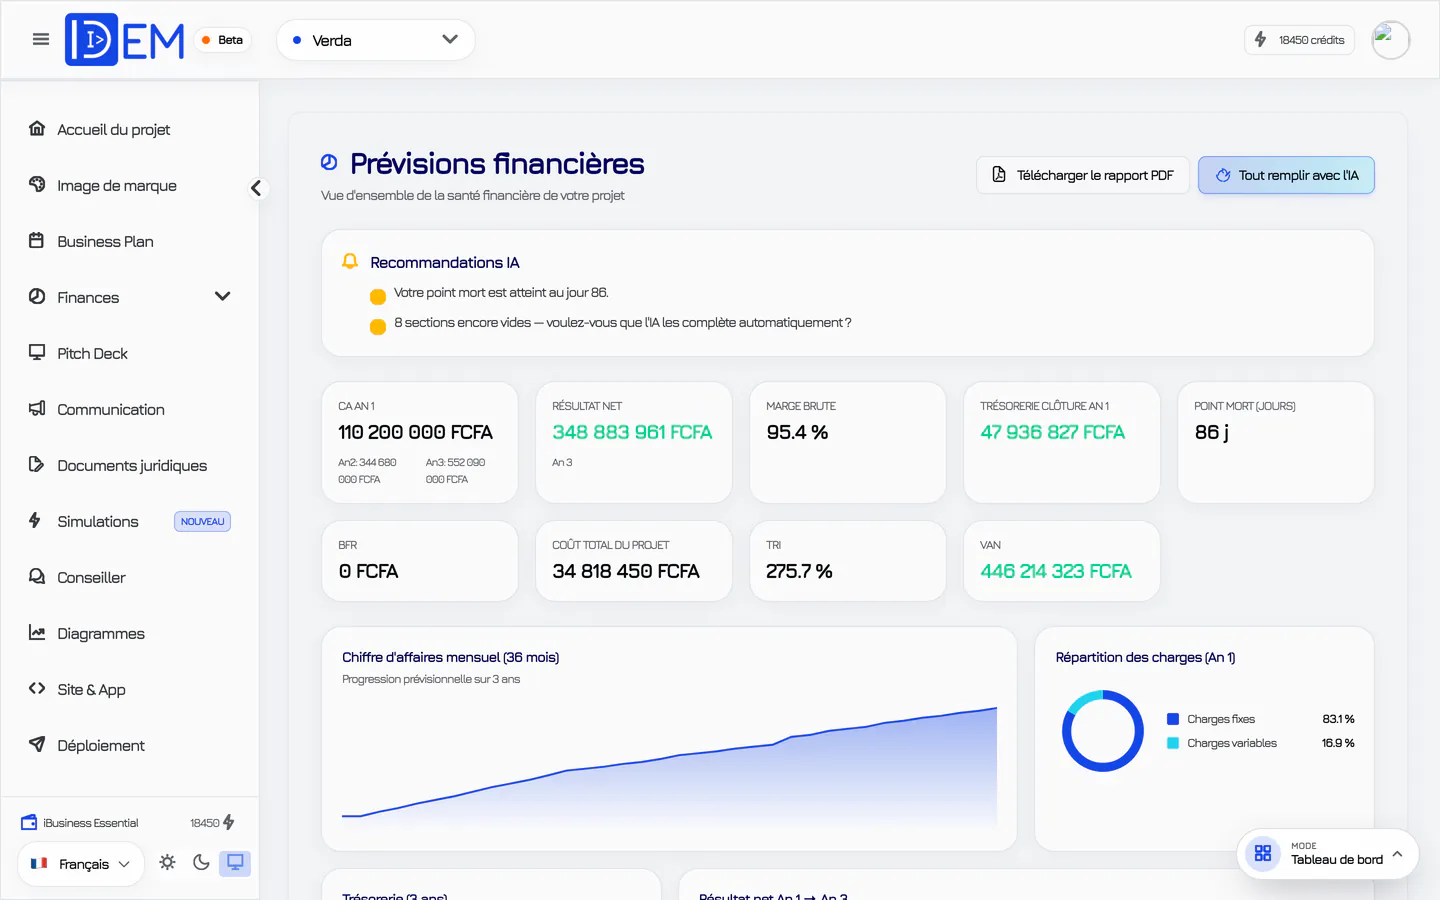This screenshot has width=1440, height=900.
Task: Open the hamburger menu icon
Action: click(41, 40)
